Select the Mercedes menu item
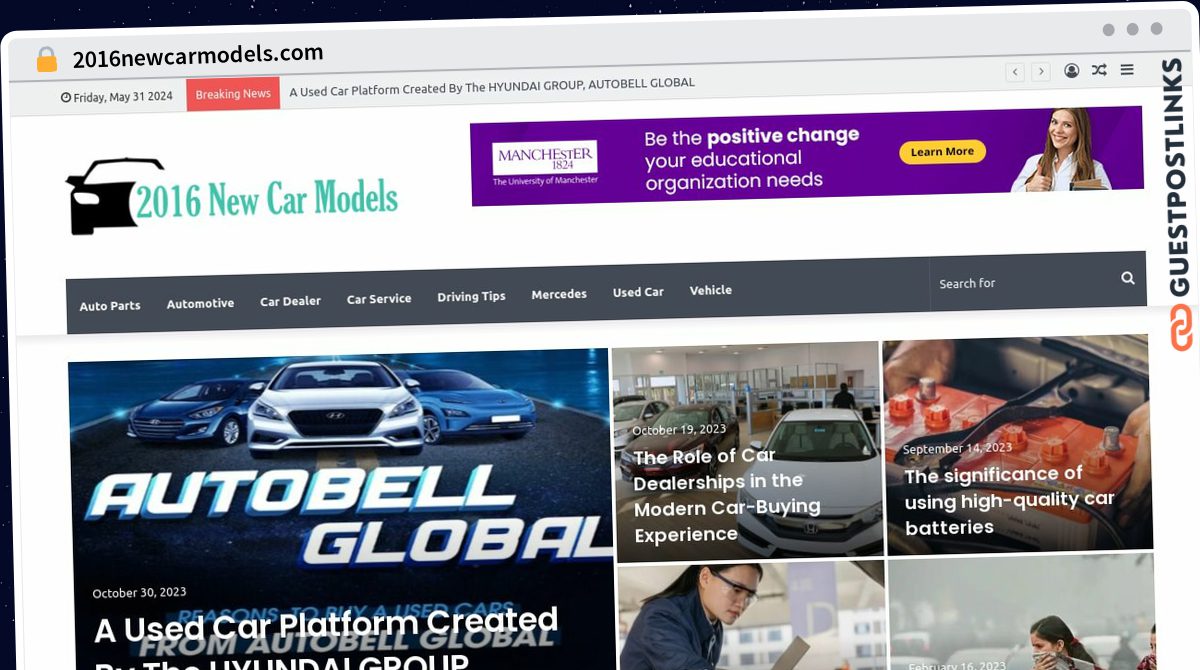The height and width of the screenshot is (670, 1200). click(x=559, y=294)
